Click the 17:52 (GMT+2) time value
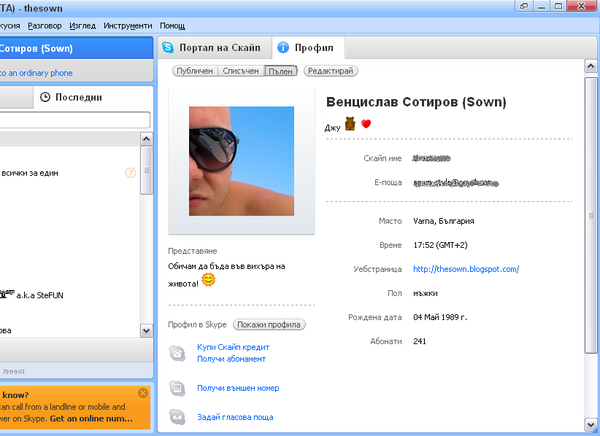Viewport: 600px width, 436px height. [x=440, y=245]
